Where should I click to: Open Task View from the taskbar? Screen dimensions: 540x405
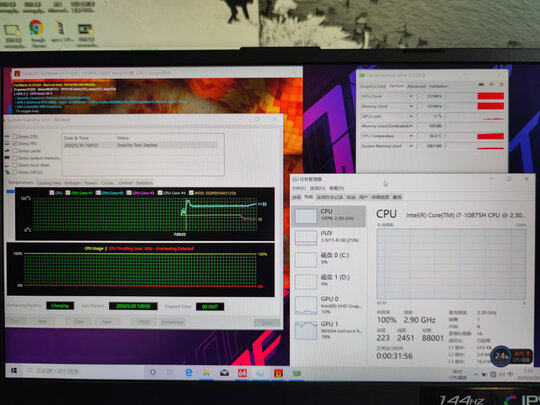(x=170, y=372)
